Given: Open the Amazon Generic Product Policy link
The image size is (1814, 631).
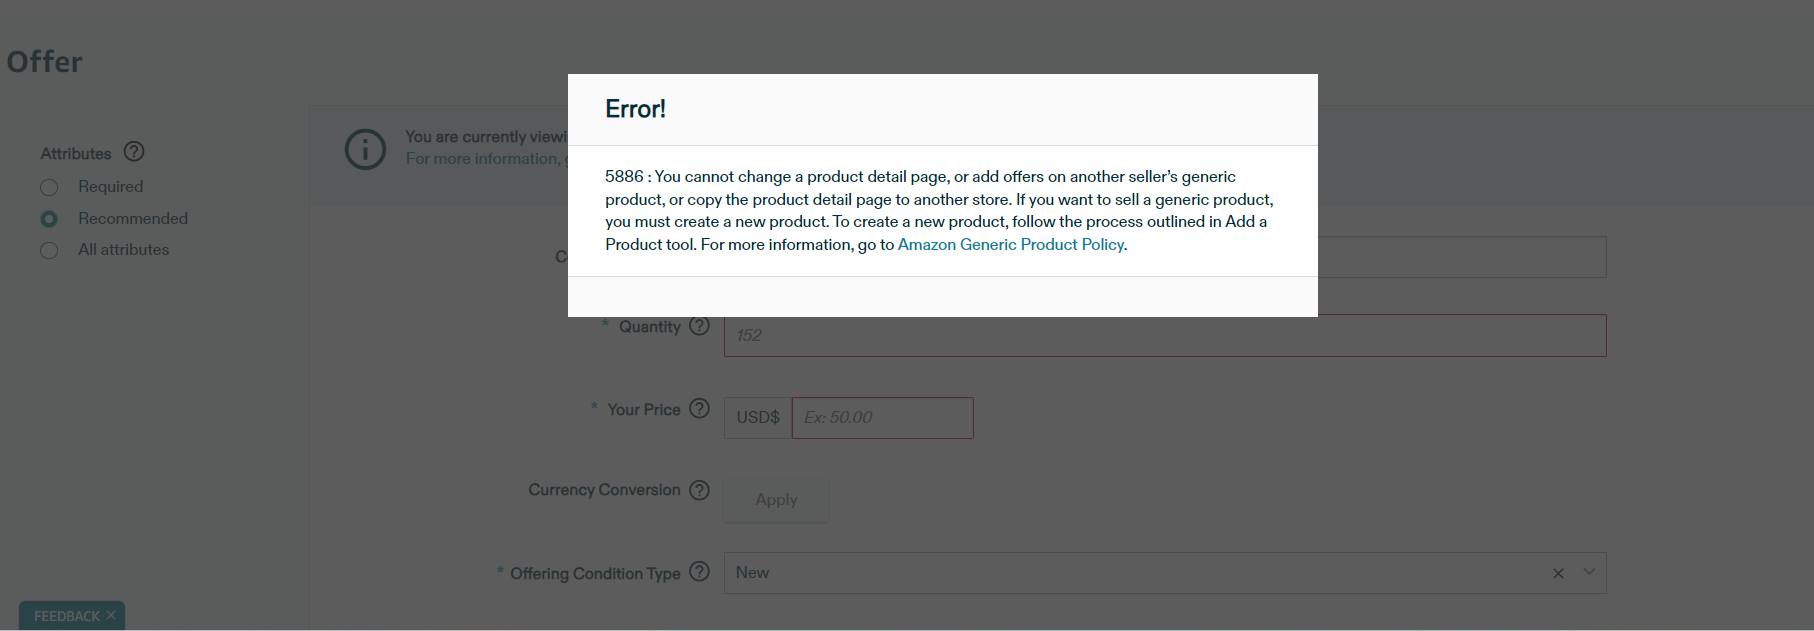Looking at the screenshot, I should click(1010, 244).
